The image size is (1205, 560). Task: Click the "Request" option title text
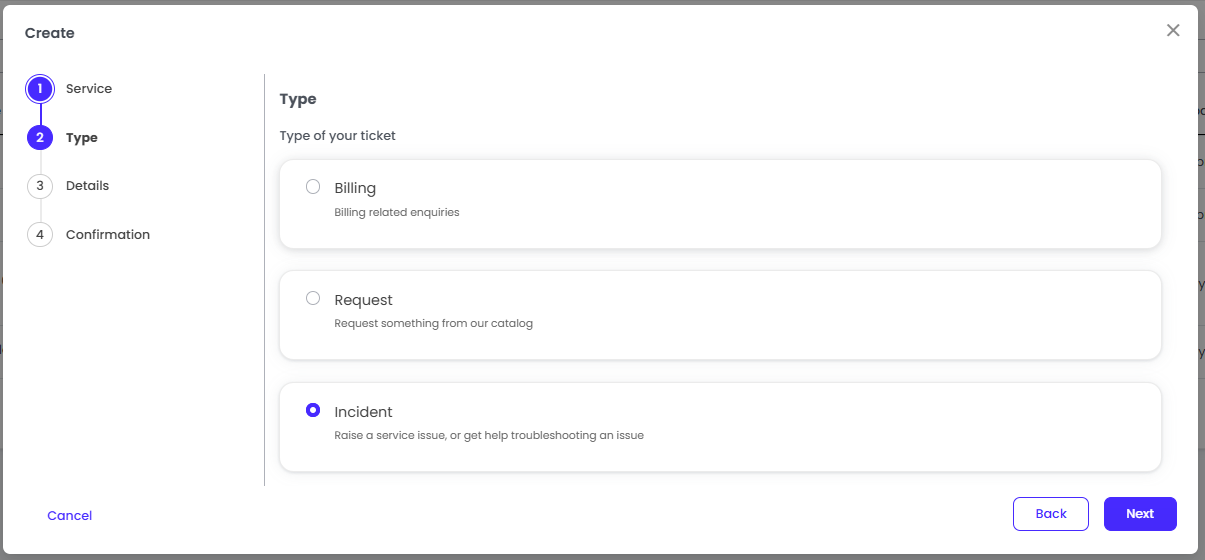coord(363,300)
